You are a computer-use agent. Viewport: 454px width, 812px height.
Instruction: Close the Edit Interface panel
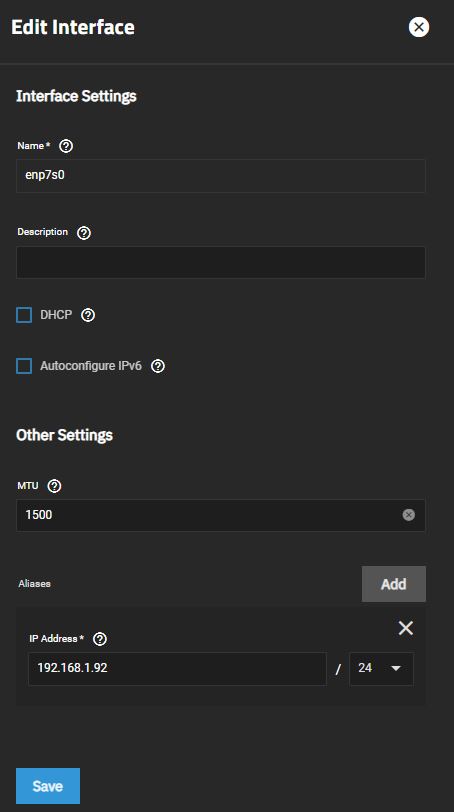(419, 27)
